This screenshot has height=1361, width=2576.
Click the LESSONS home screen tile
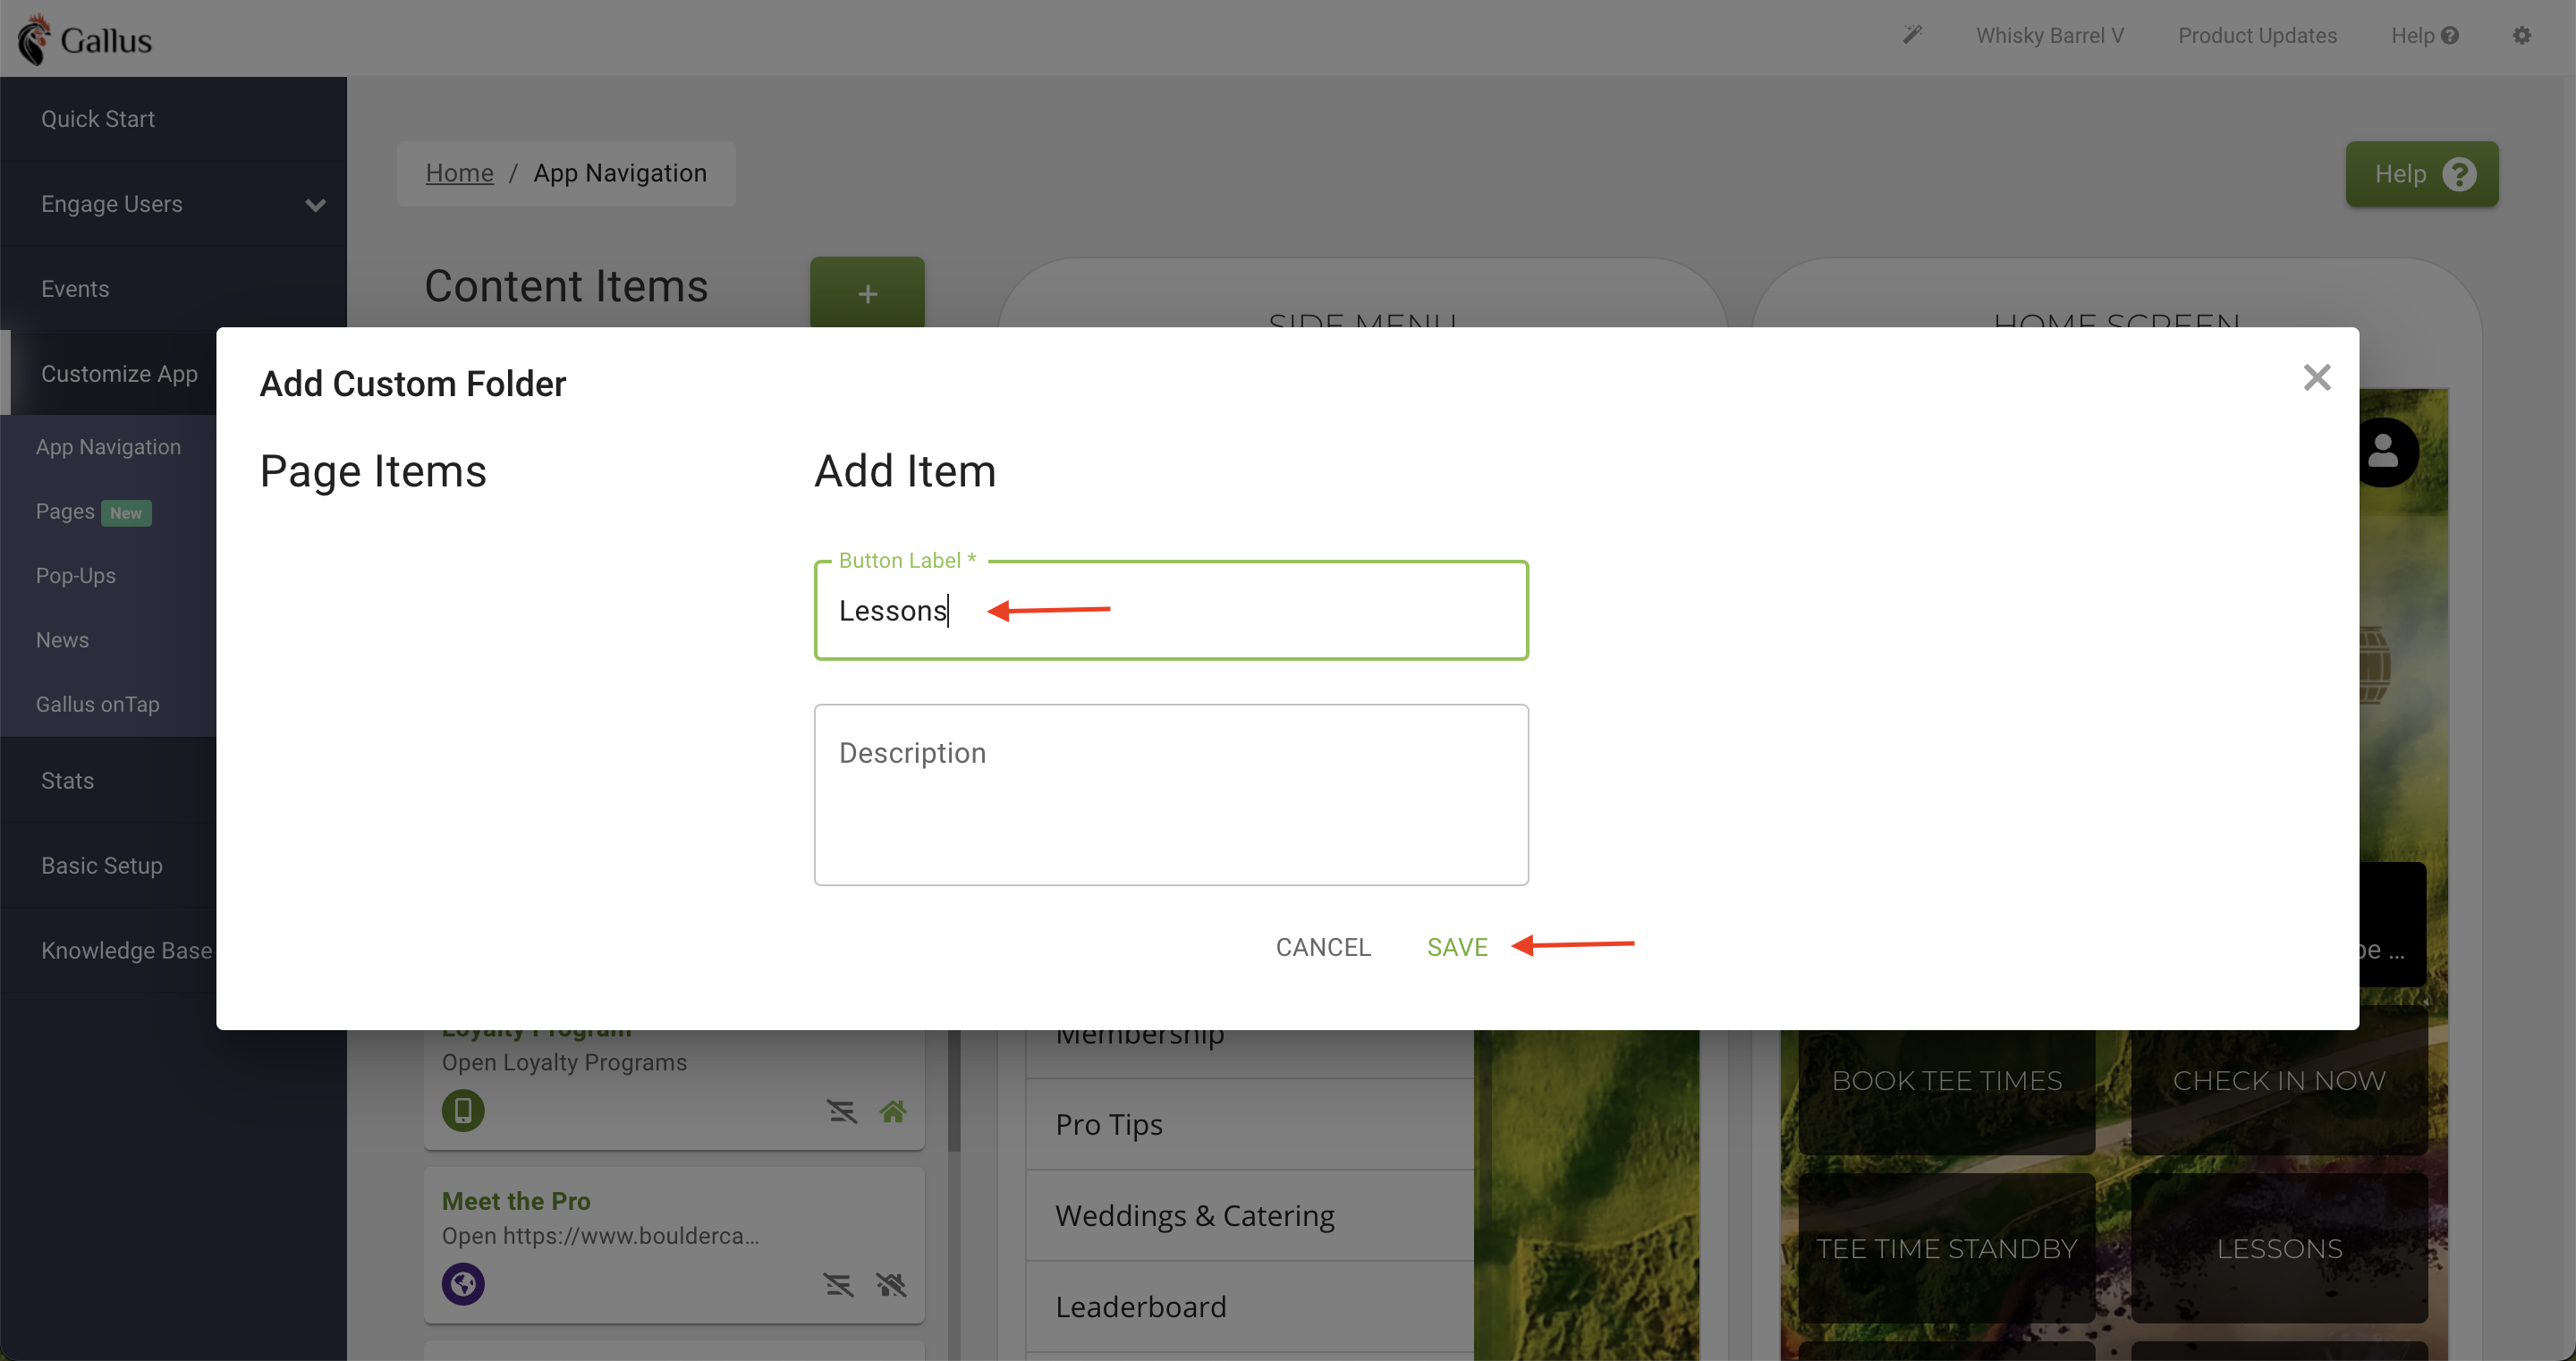(x=2279, y=1249)
